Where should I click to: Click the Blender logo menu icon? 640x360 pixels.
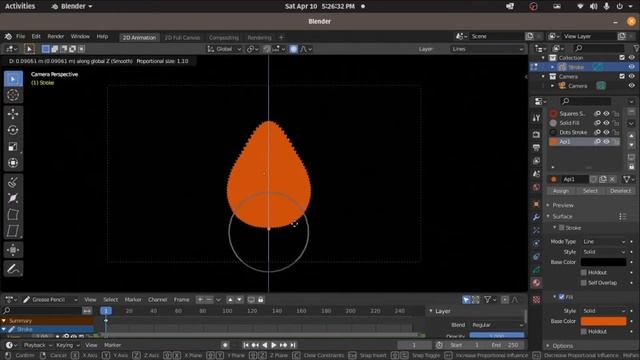tap(8, 36)
